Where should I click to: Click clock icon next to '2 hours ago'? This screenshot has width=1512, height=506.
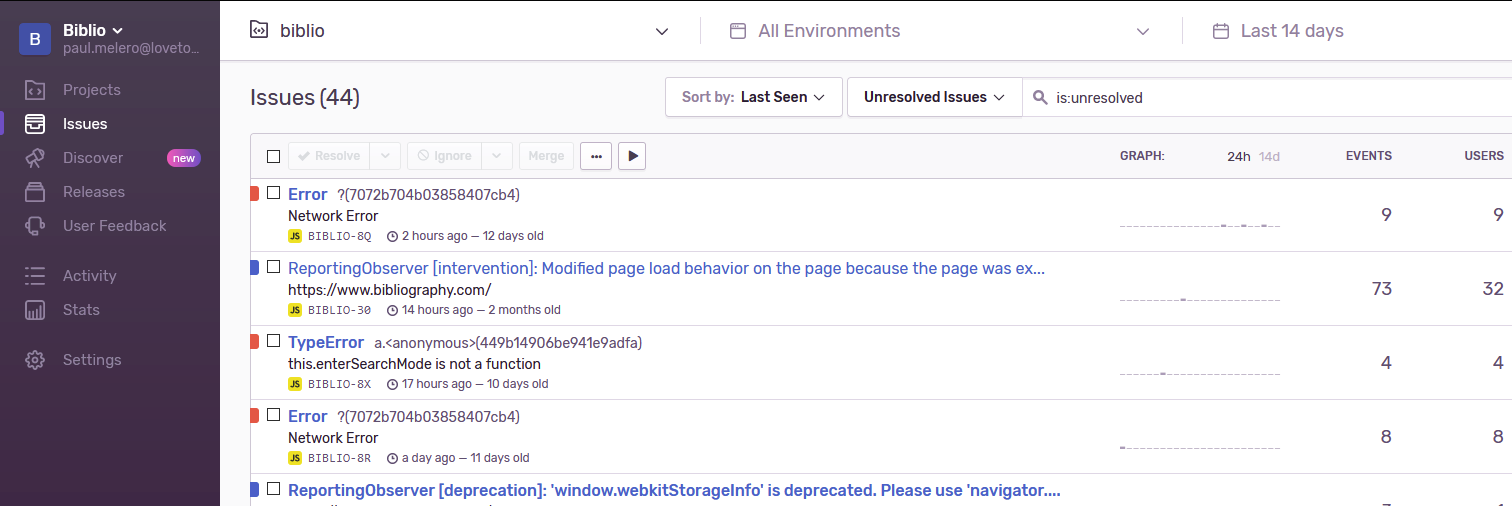coord(392,236)
